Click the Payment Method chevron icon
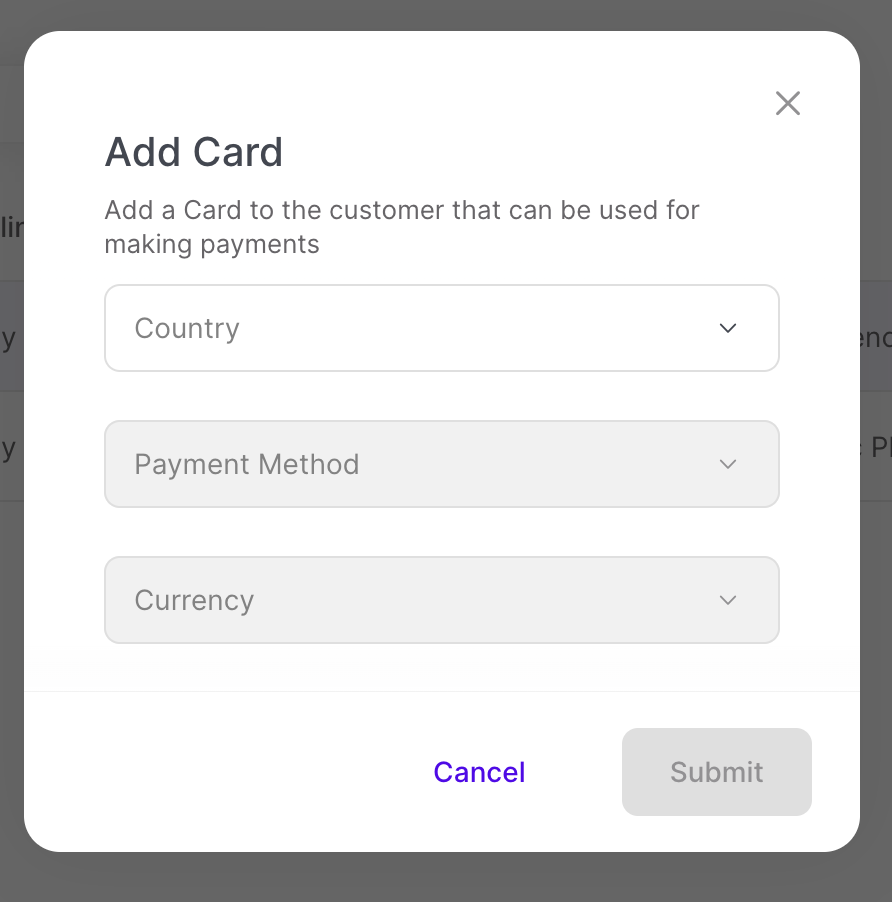The height and width of the screenshot is (902, 892). (729, 464)
